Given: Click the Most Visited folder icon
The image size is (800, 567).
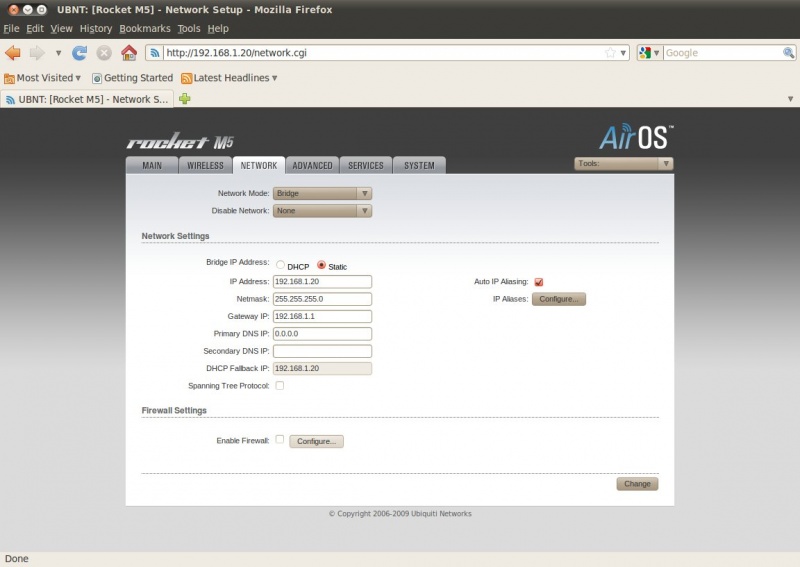Looking at the screenshot, I should tap(9, 78).
